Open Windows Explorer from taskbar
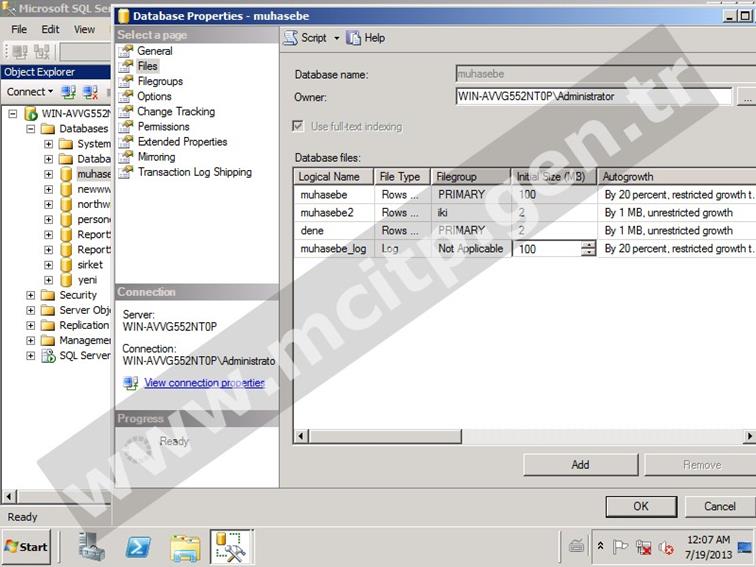The width and height of the screenshot is (756, 567). (x=185, y=548)
